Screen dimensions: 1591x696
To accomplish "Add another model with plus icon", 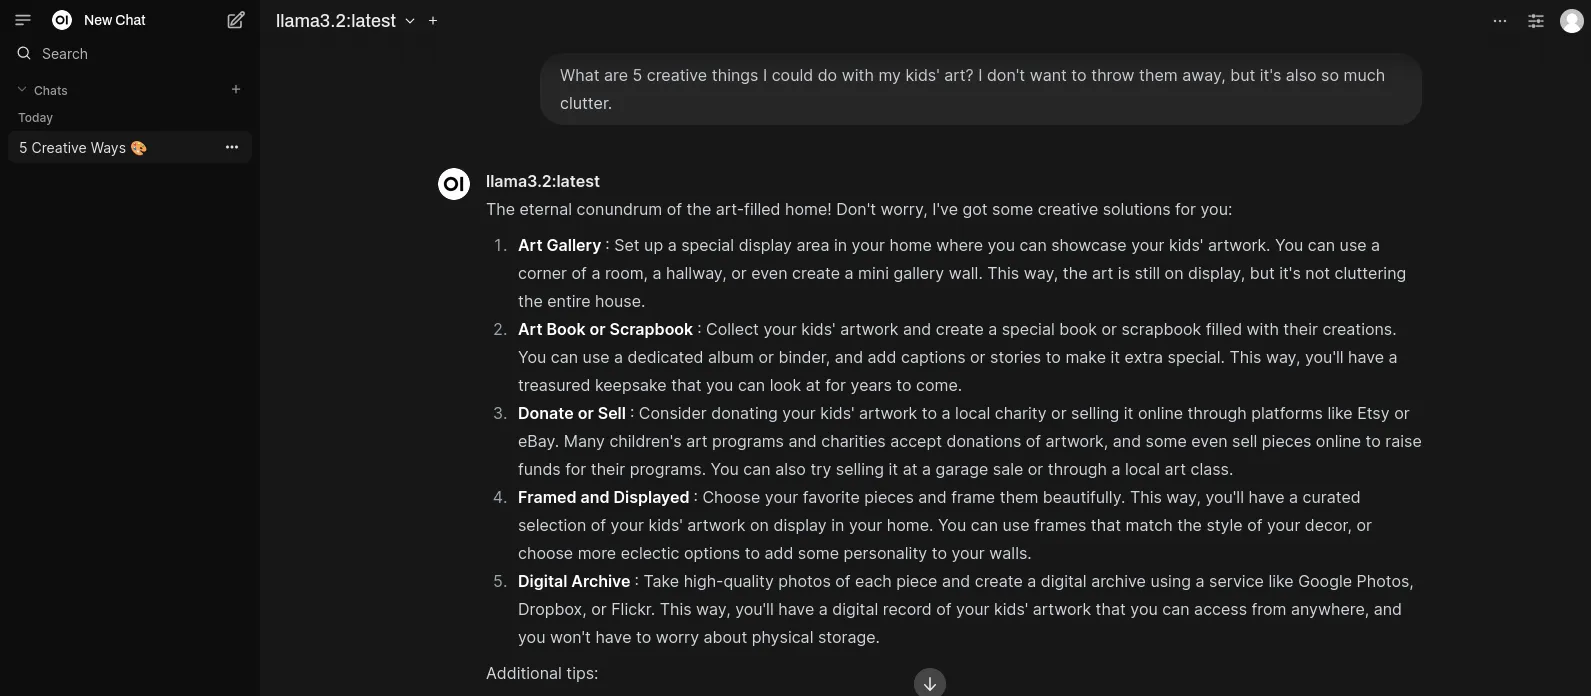I will [x=433, y=20].
